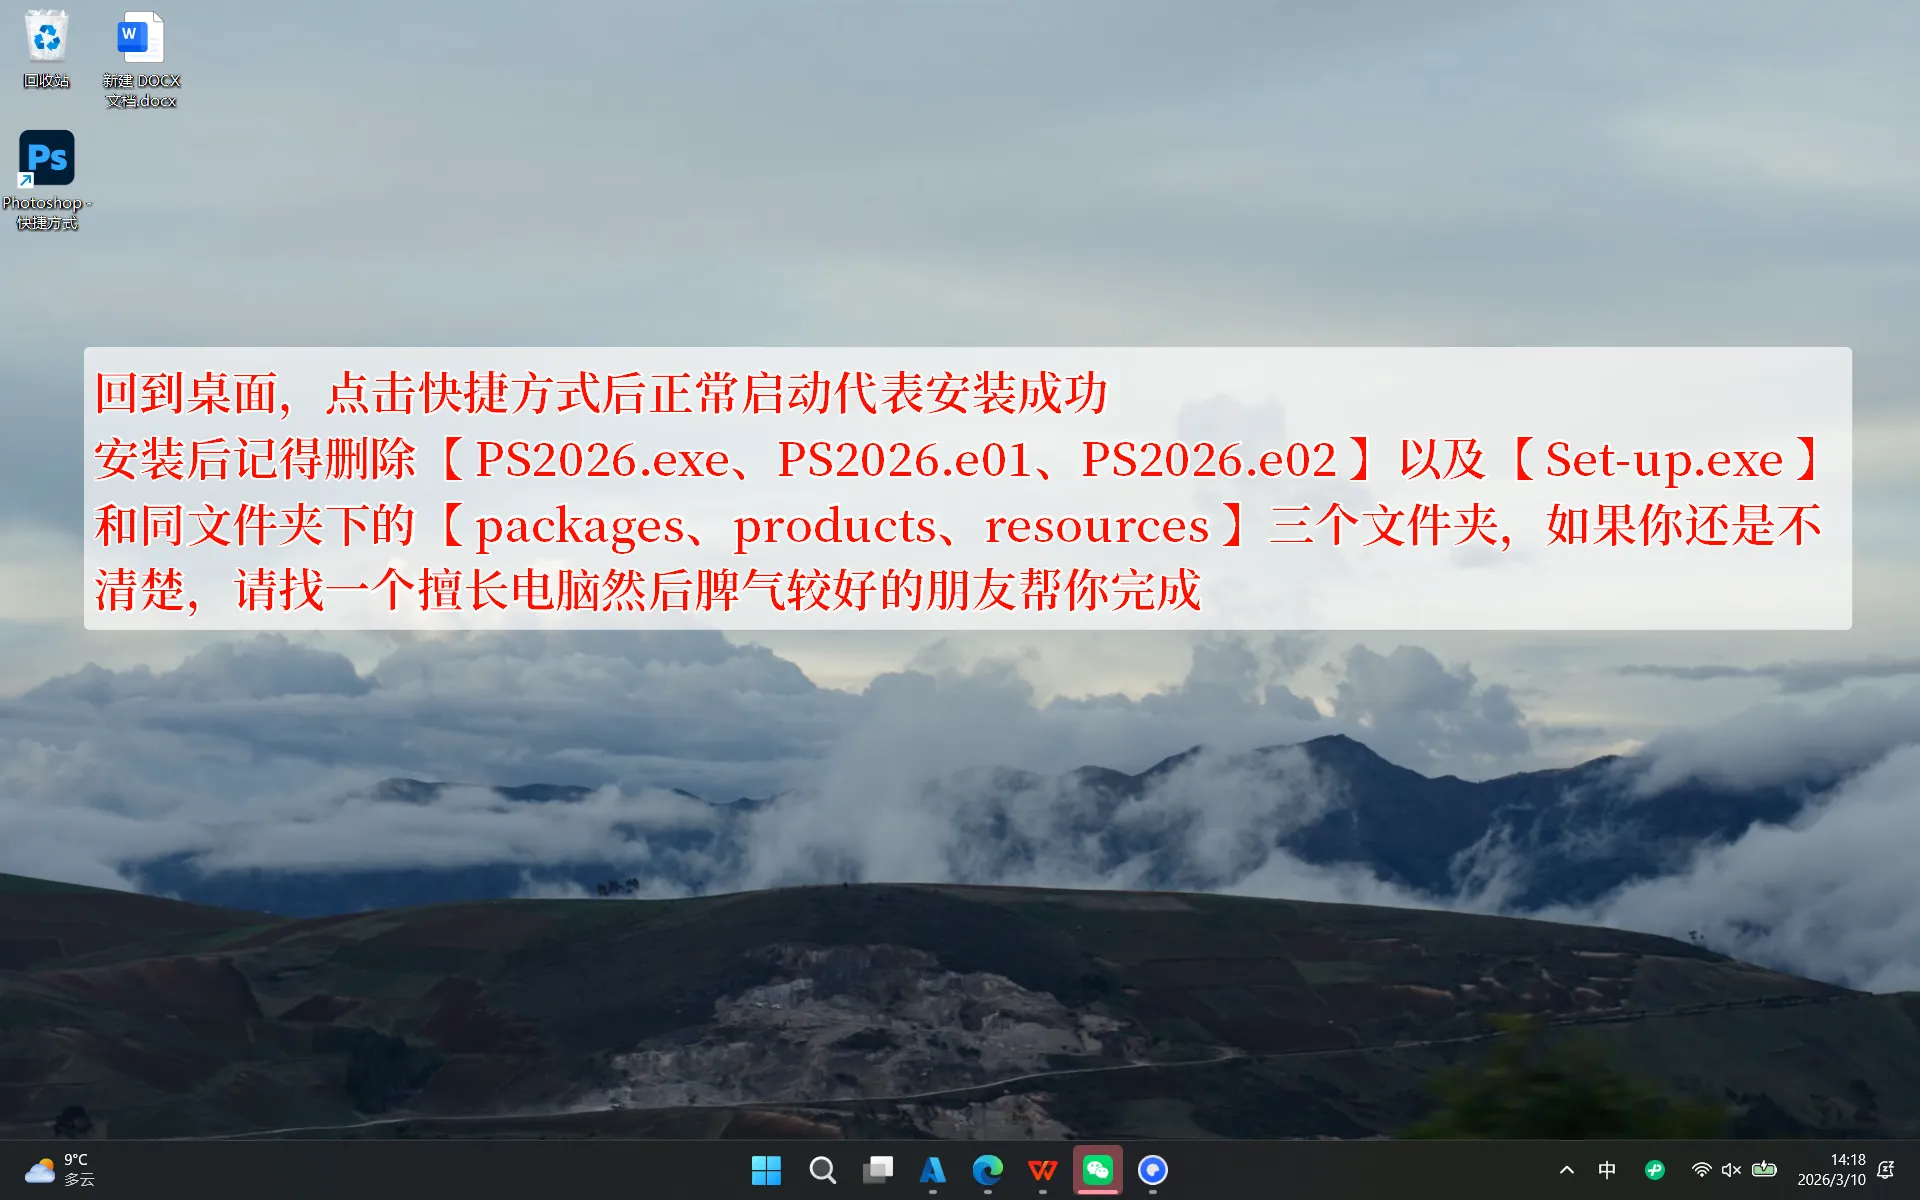Image resolution: width=1920 pixels, height=1200 pixels.
Task: Open the battery quick settings flyout
Action: pyautogui.click(x=1764, y=1170)
